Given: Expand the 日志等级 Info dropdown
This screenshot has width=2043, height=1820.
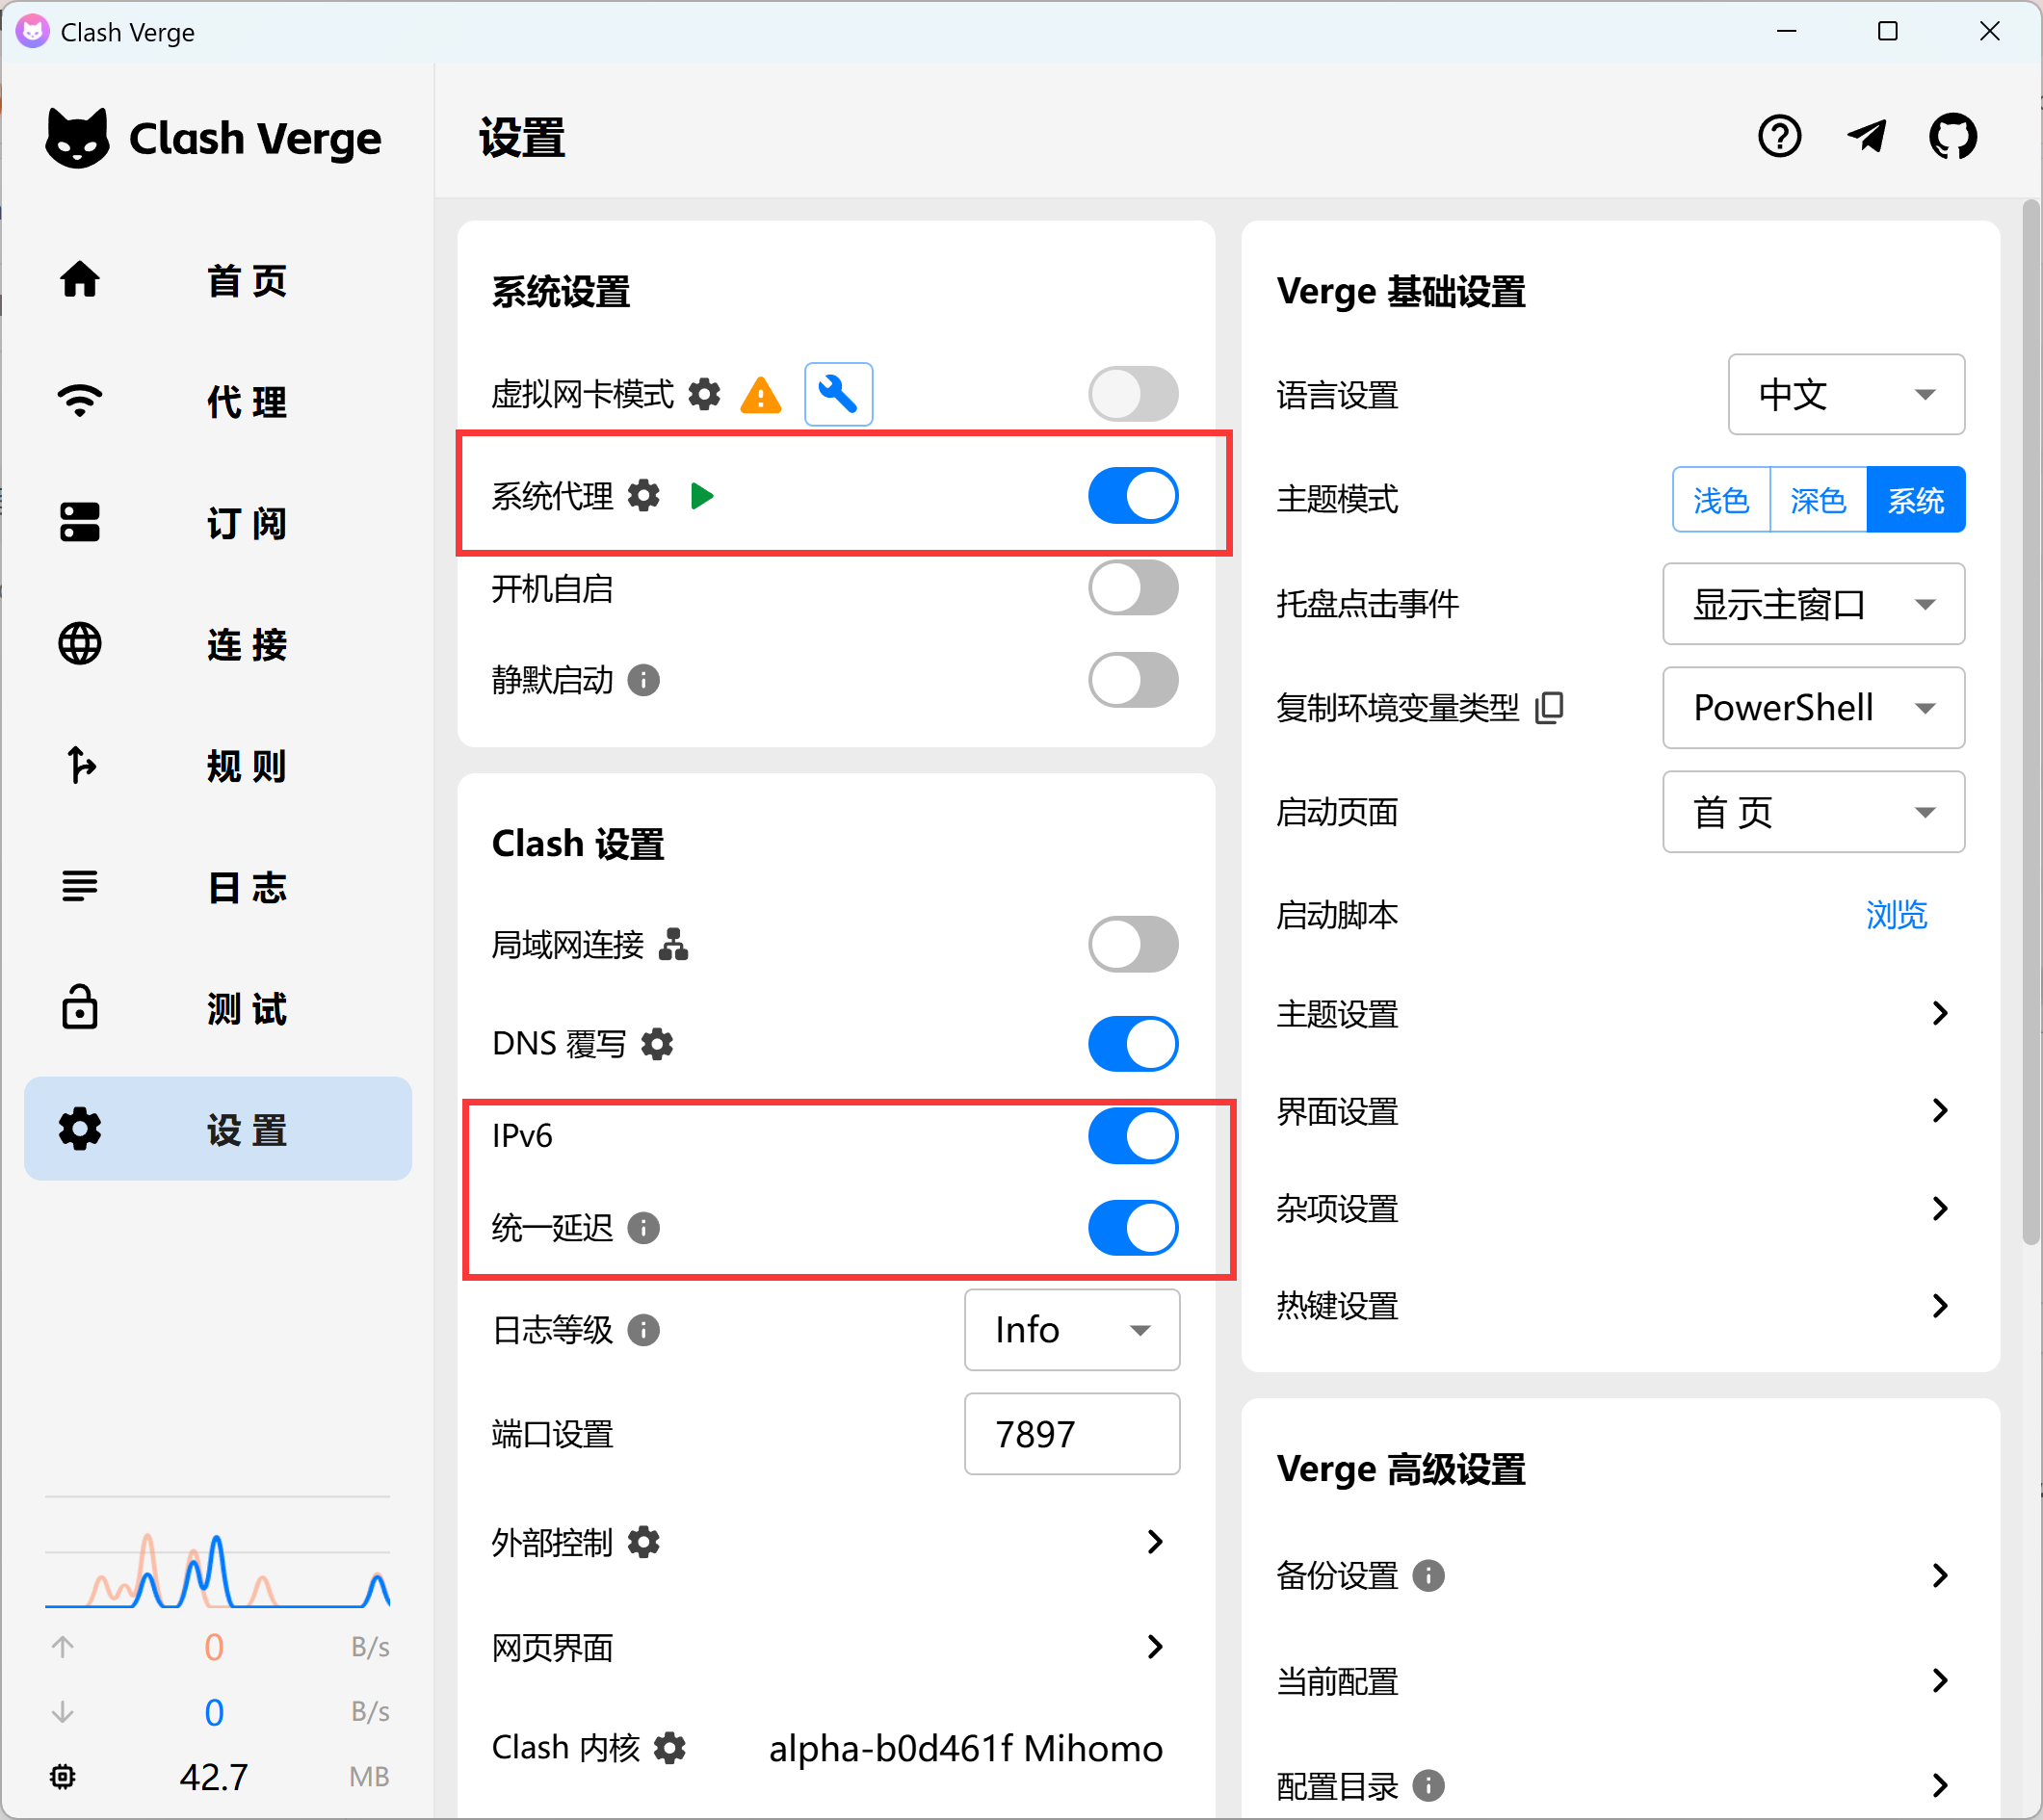Looking at the screenshot, I should coord(1071,1330).
